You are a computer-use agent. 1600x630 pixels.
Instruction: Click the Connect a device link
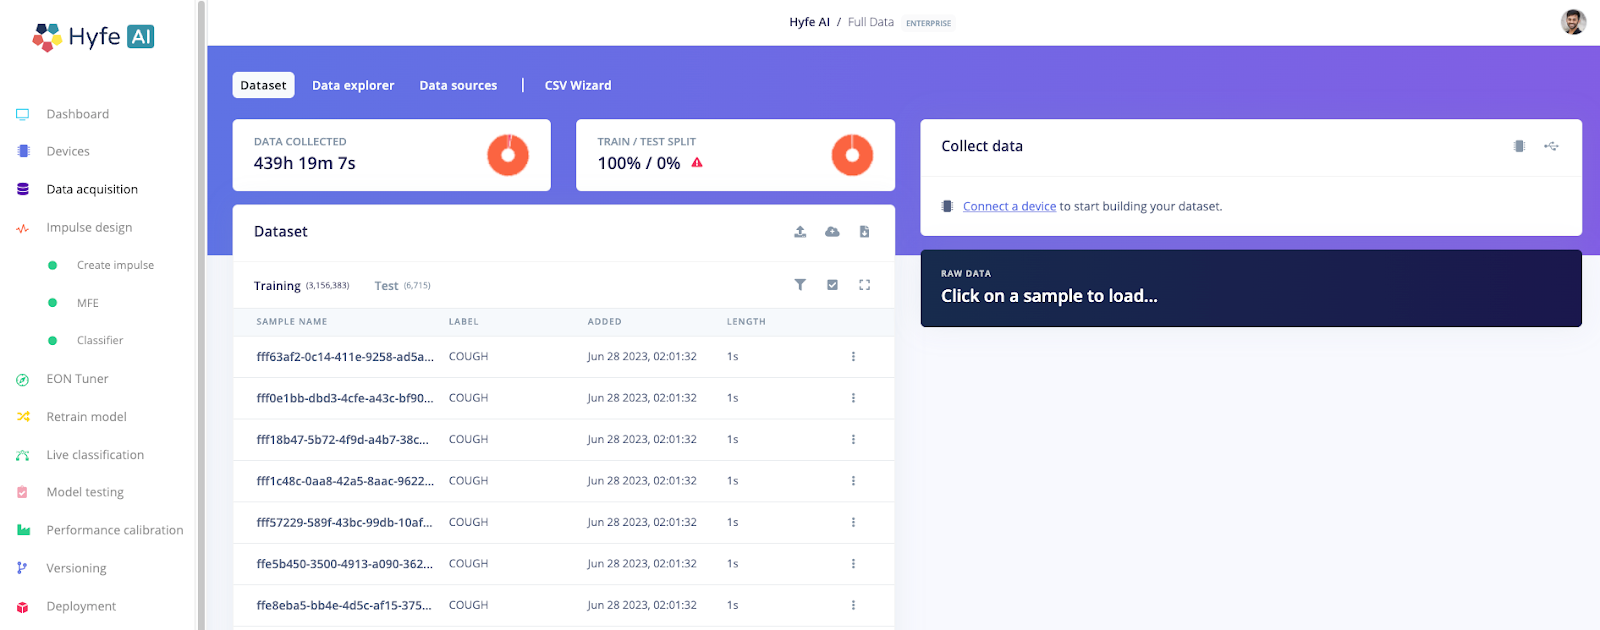point(1009,207)
